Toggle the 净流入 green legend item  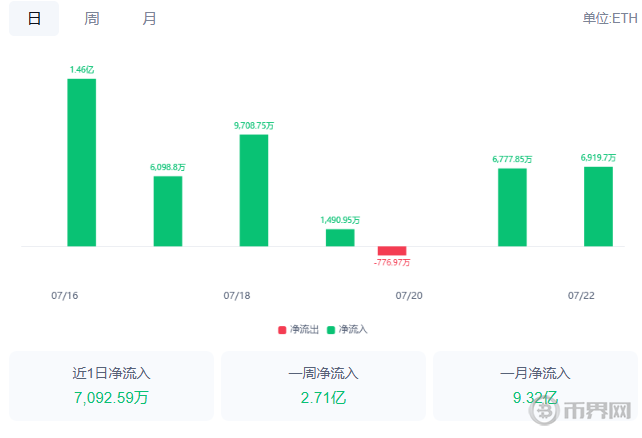click(x=347, y=330)
